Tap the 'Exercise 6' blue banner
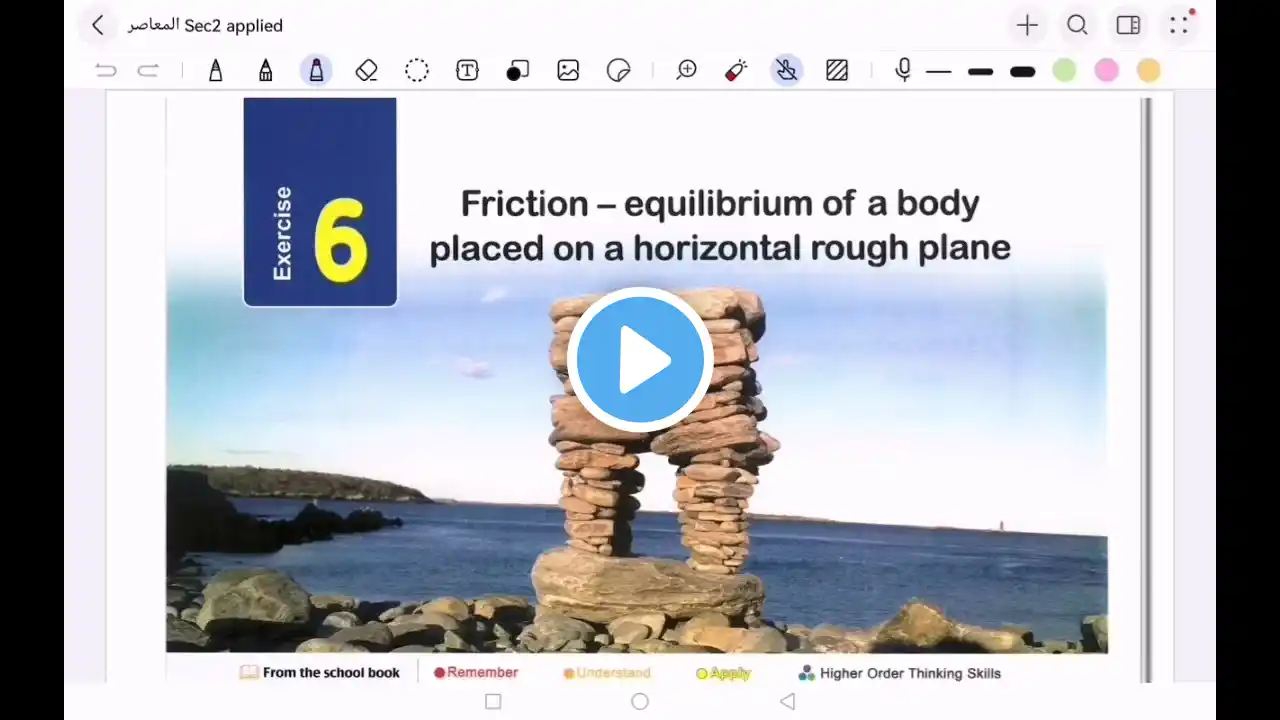Viewport: 1280px width, 720px height. 320,202
